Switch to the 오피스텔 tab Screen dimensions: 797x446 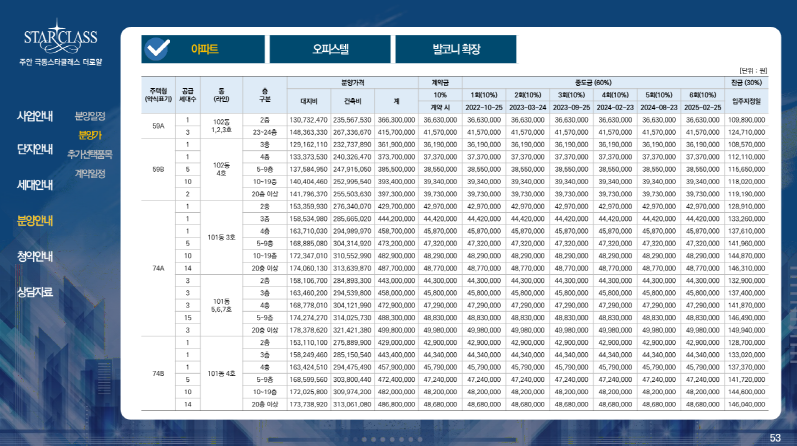pos(331,47)
